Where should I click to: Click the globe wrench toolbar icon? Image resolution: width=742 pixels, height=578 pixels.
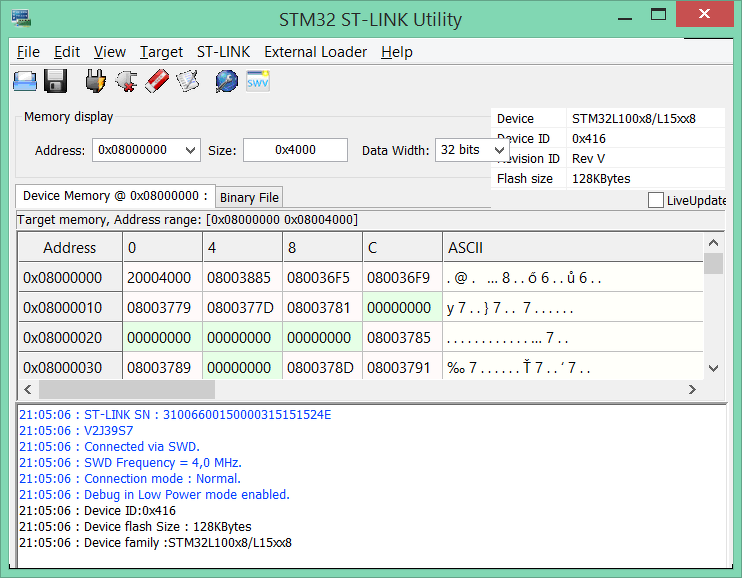click(227, 81)
